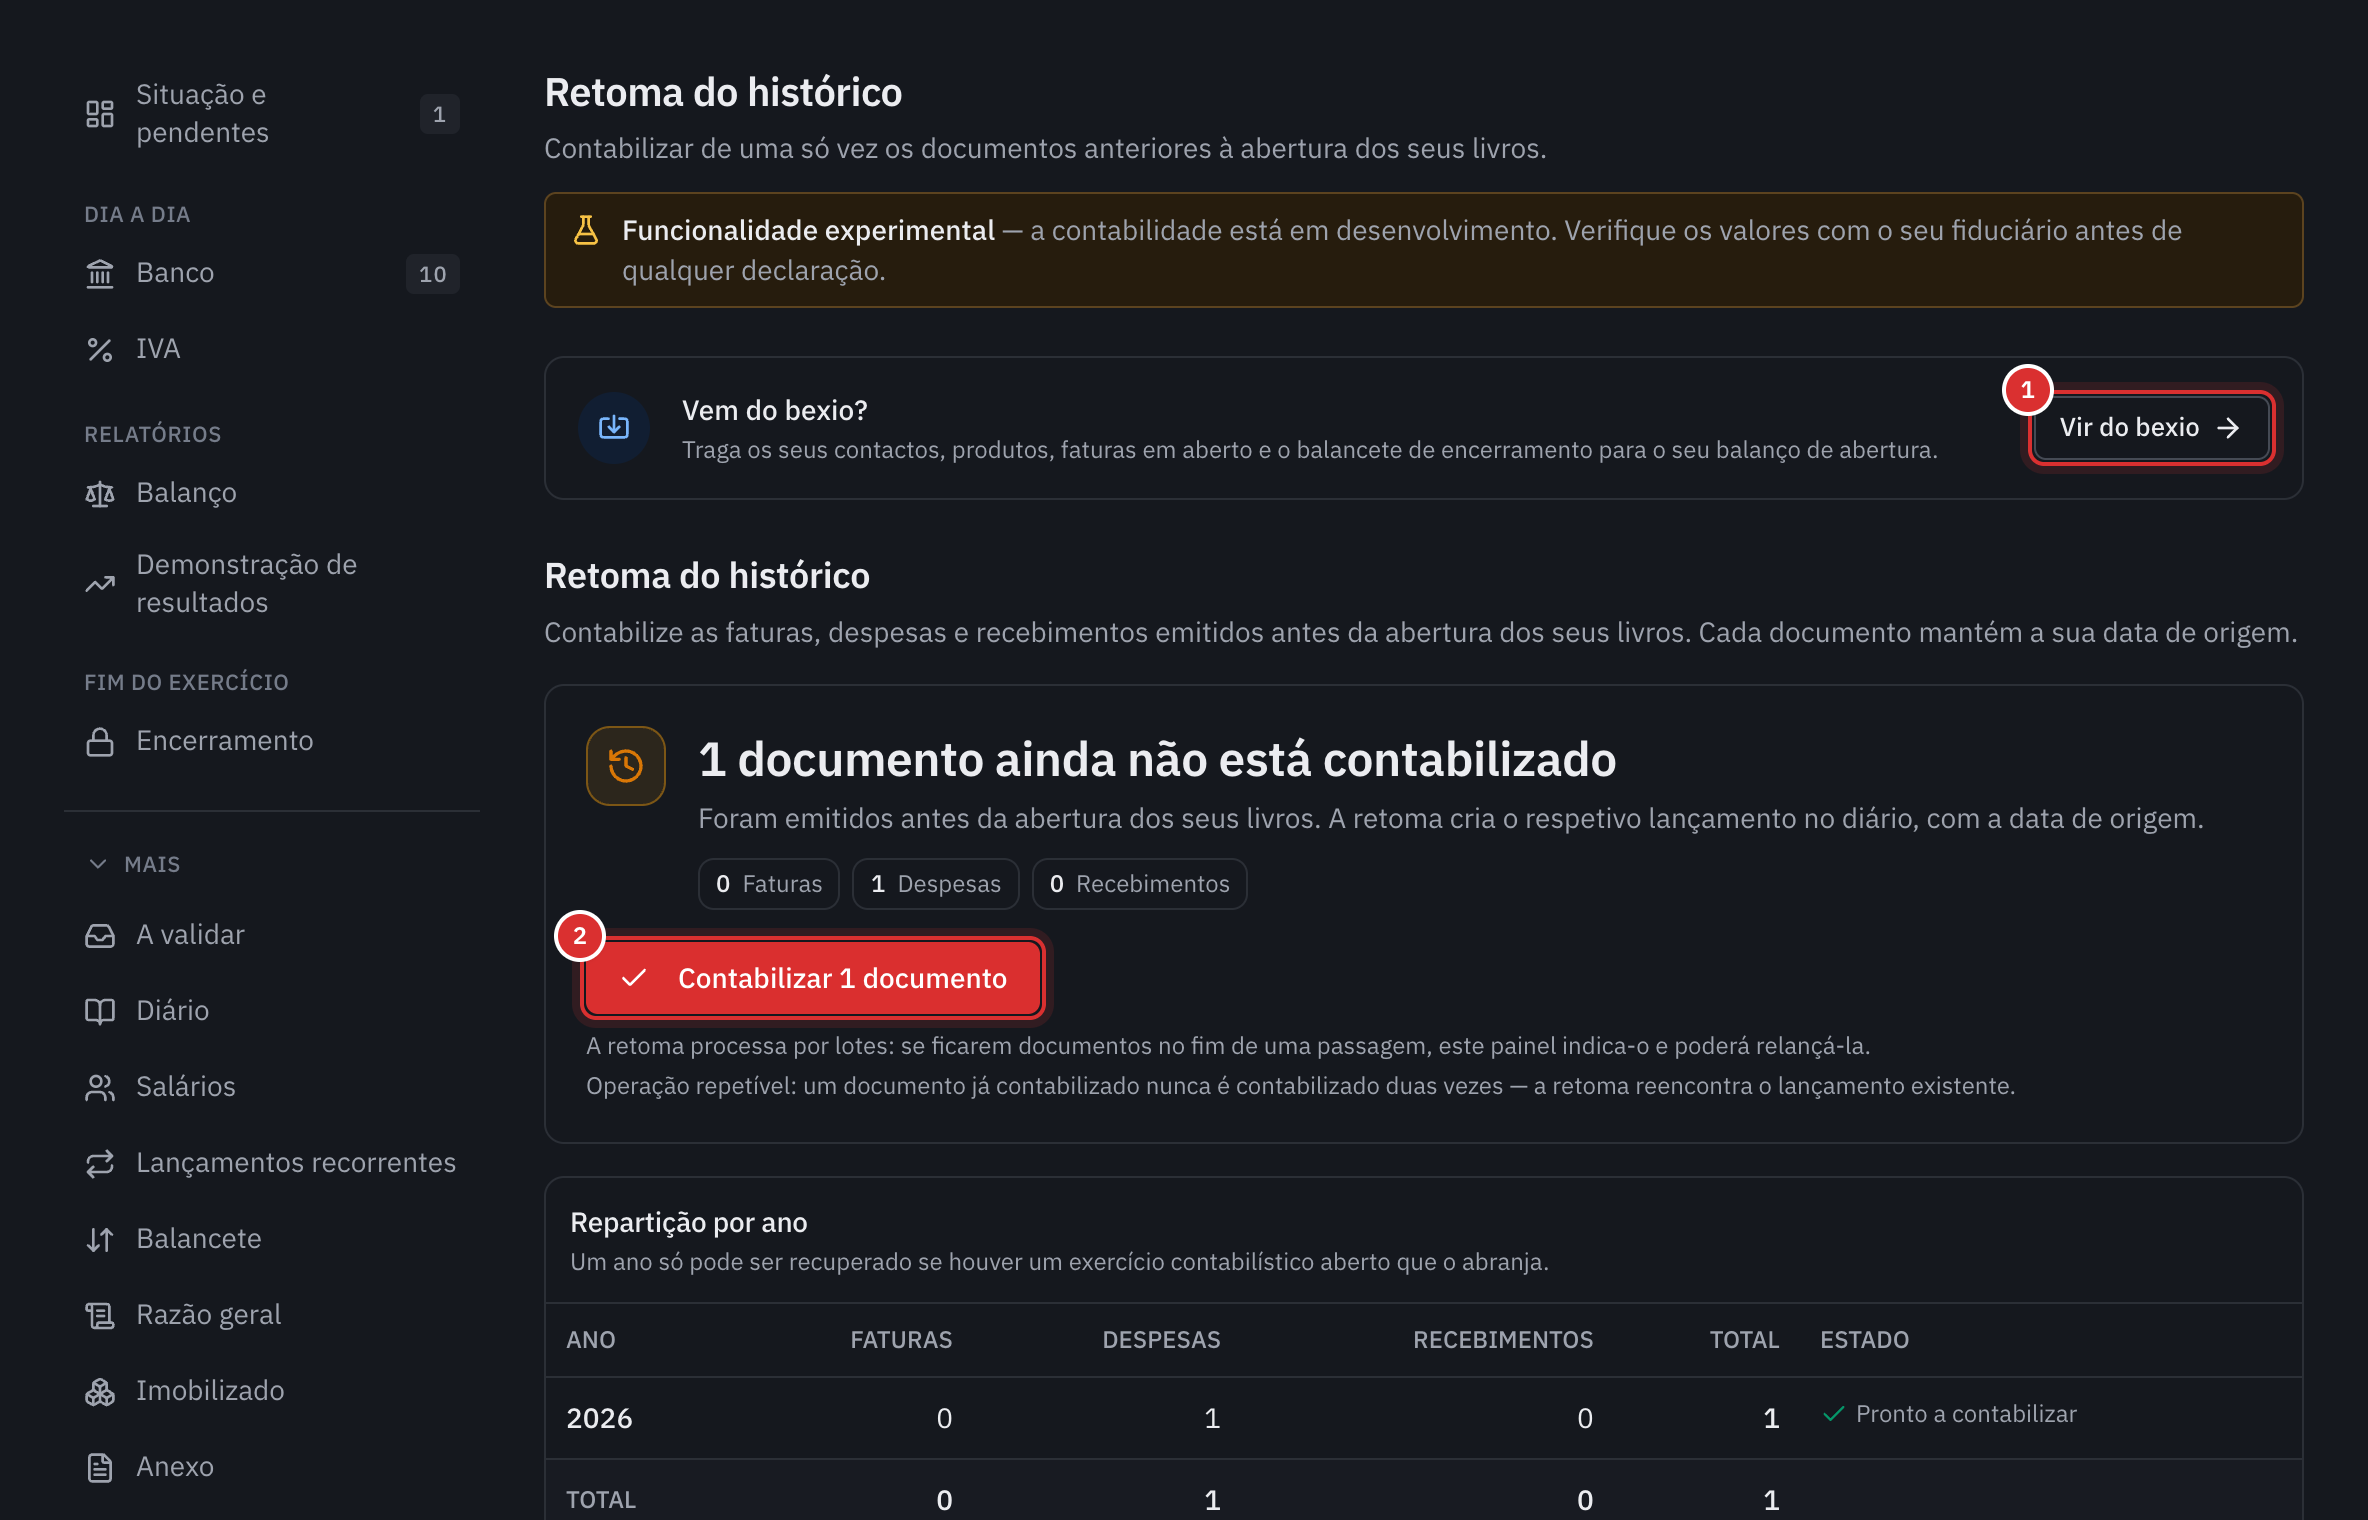Click the Lançamentos recorrentes repeat icon
Image resolution: width=2368 pixels, height=1520 pixels.
[x=100, y=1163]
